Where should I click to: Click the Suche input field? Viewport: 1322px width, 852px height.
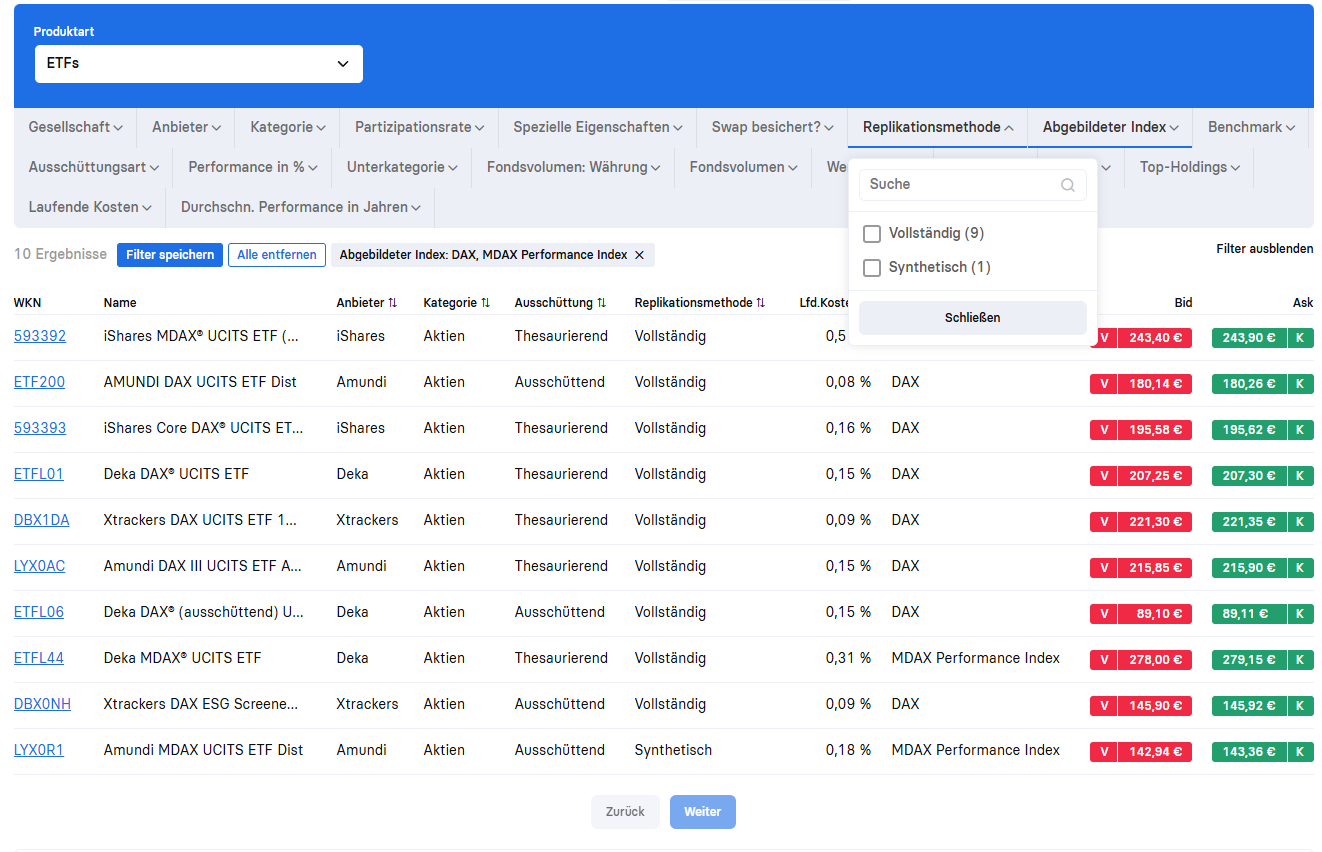click(955, 185)
